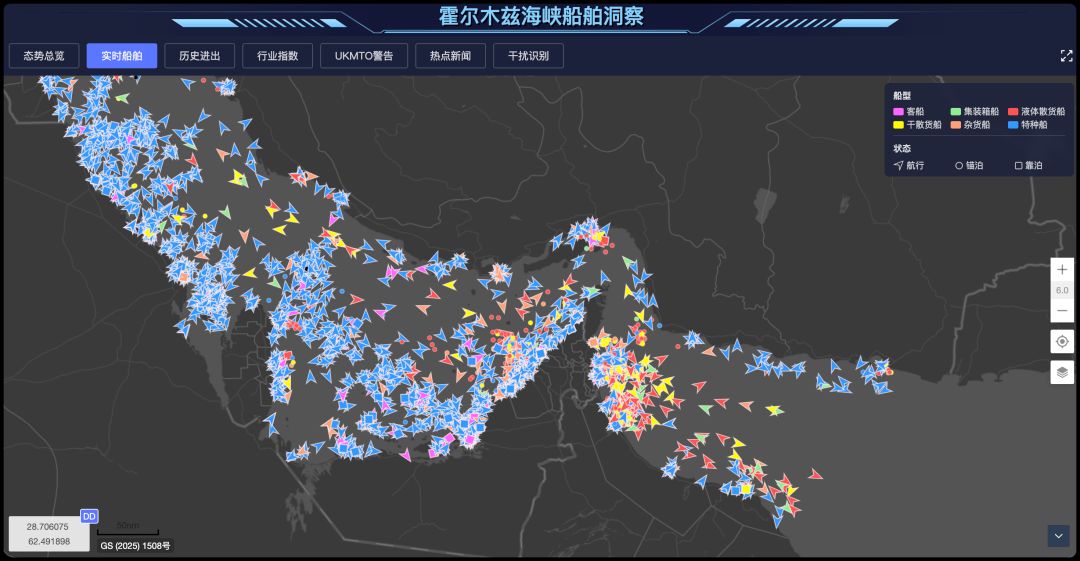Screen dimensions: 1080x561
Task: Expand the bottom-right chevron panel
Action: pos(1059,536)
